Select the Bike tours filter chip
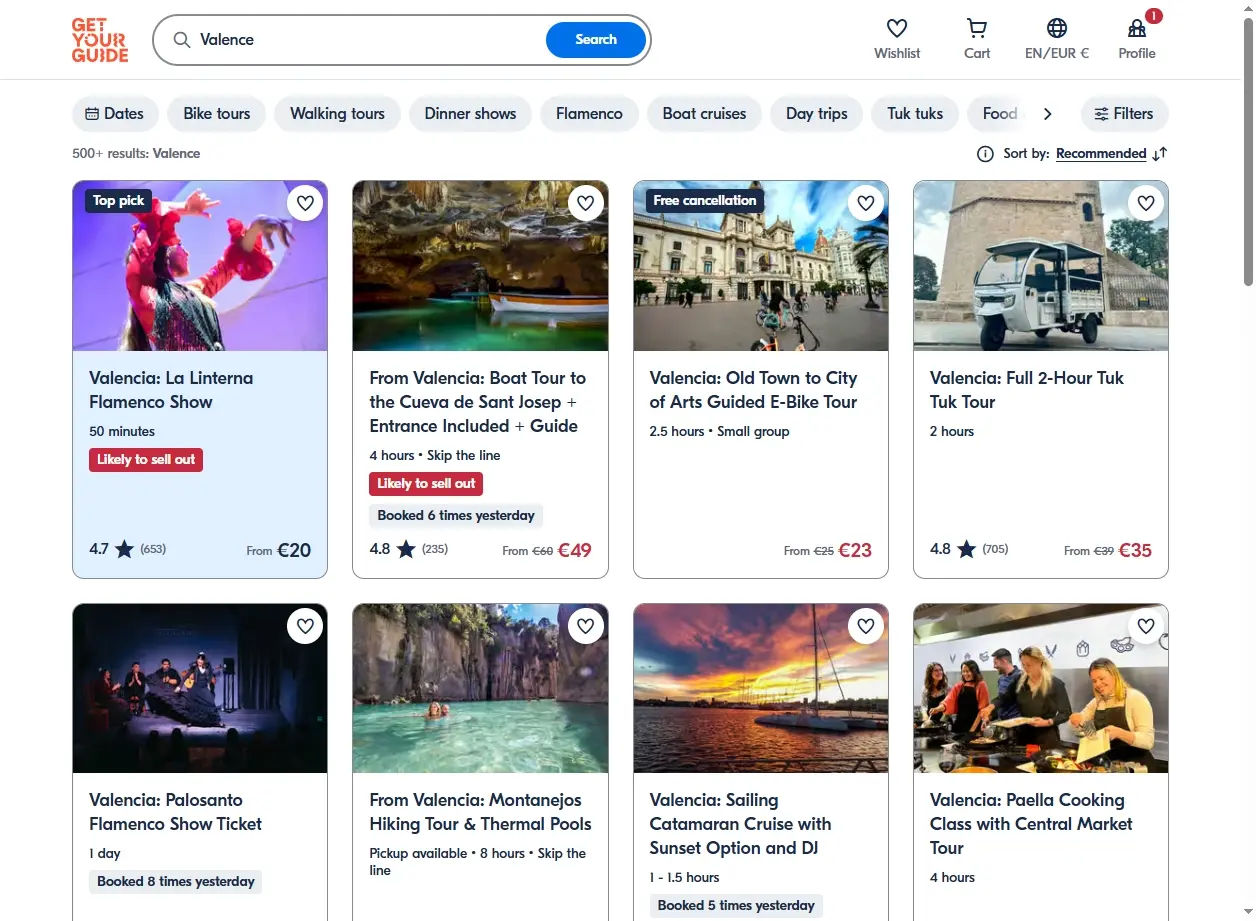The height and width of the screenshot is (921, 1256). (x=217, y=114)
